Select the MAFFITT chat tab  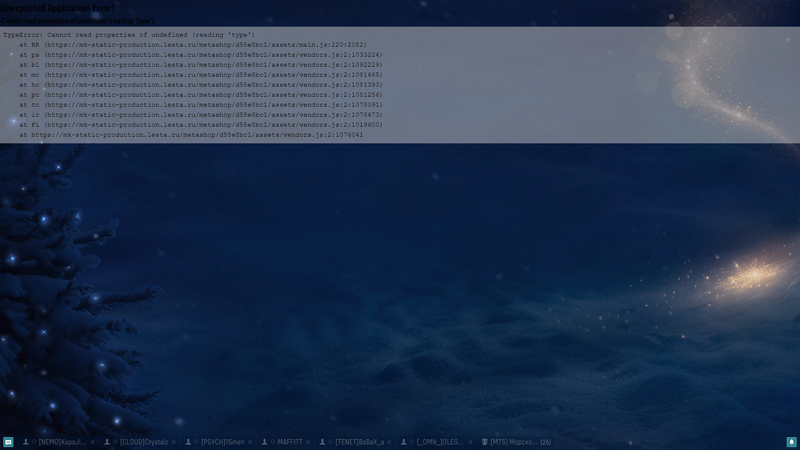(x=288, y=441)
